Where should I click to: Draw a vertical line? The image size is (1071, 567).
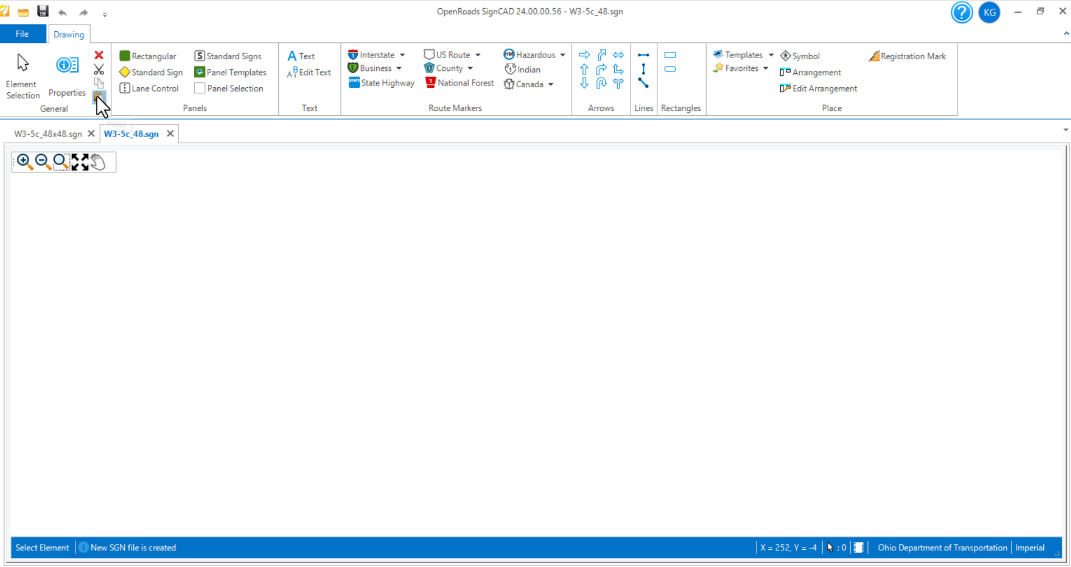pyautogui.click(x=643, y=69)
